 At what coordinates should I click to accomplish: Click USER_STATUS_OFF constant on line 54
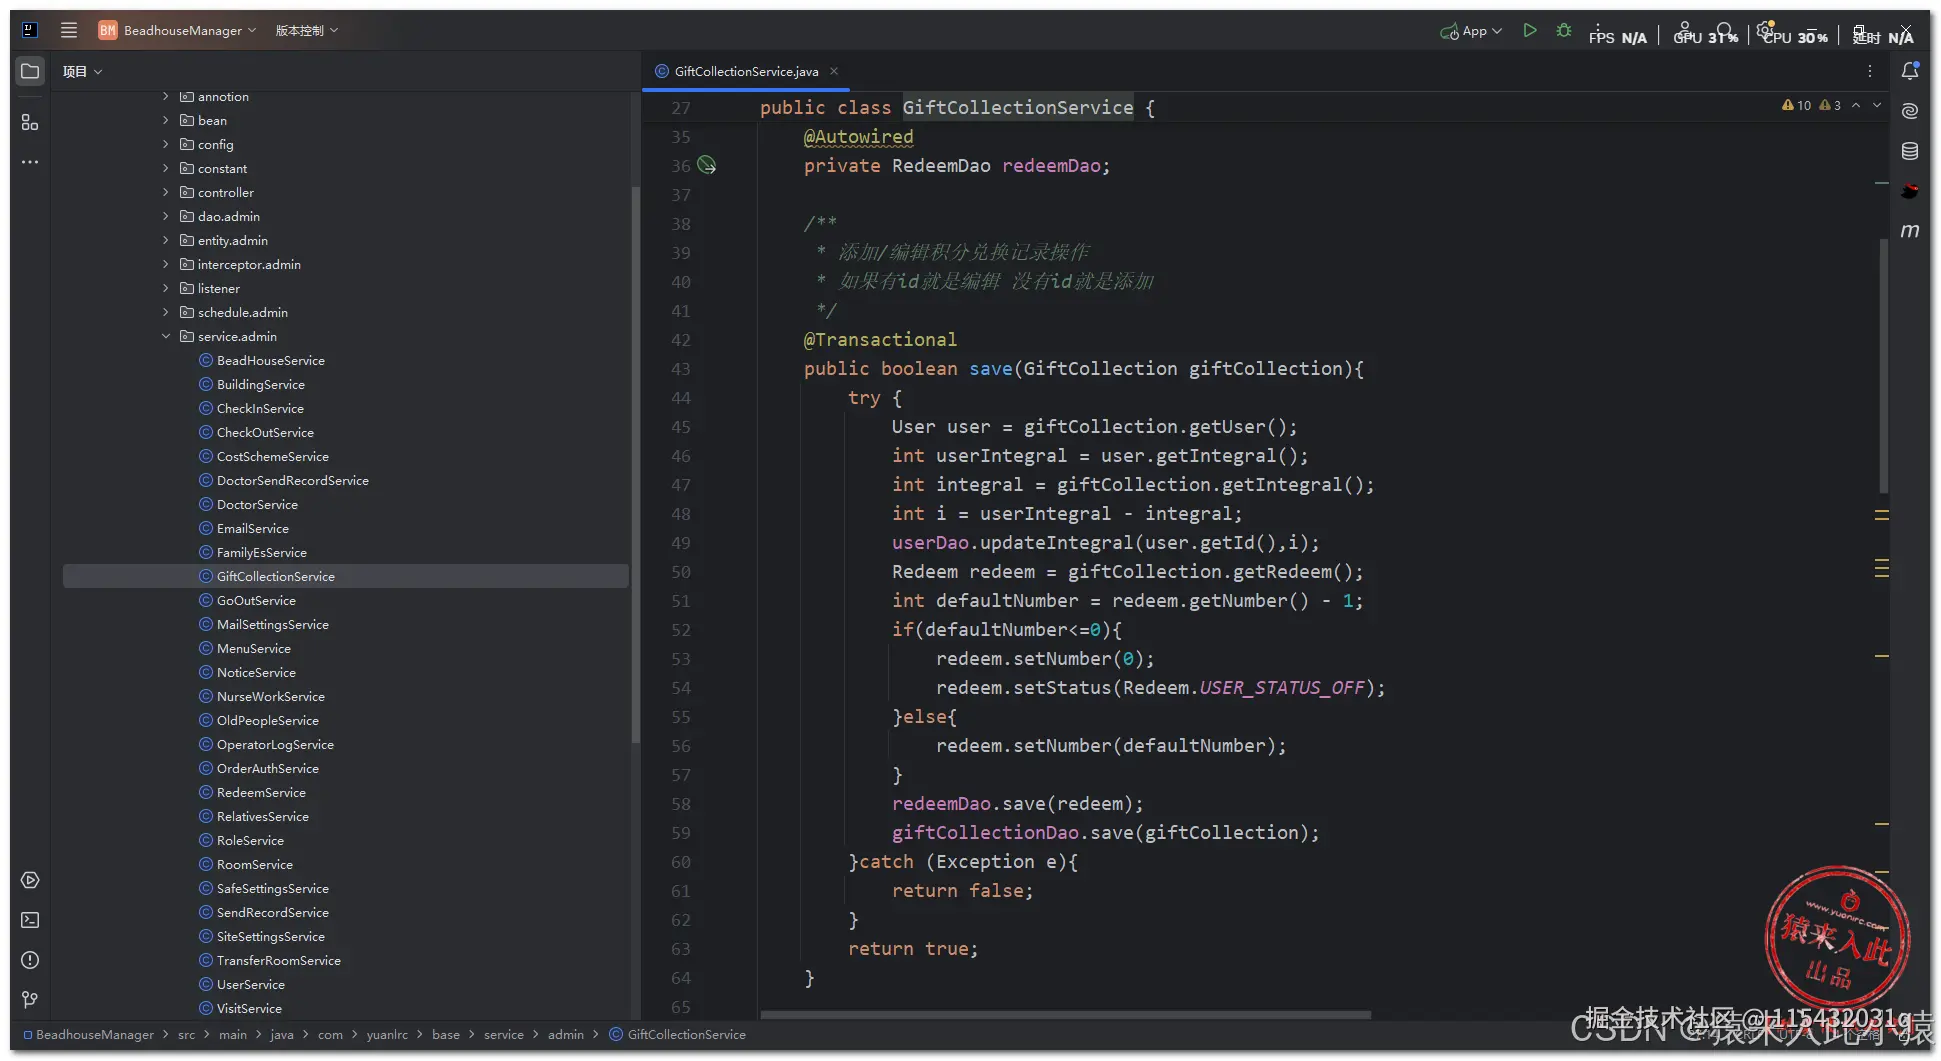(1282, 688)
